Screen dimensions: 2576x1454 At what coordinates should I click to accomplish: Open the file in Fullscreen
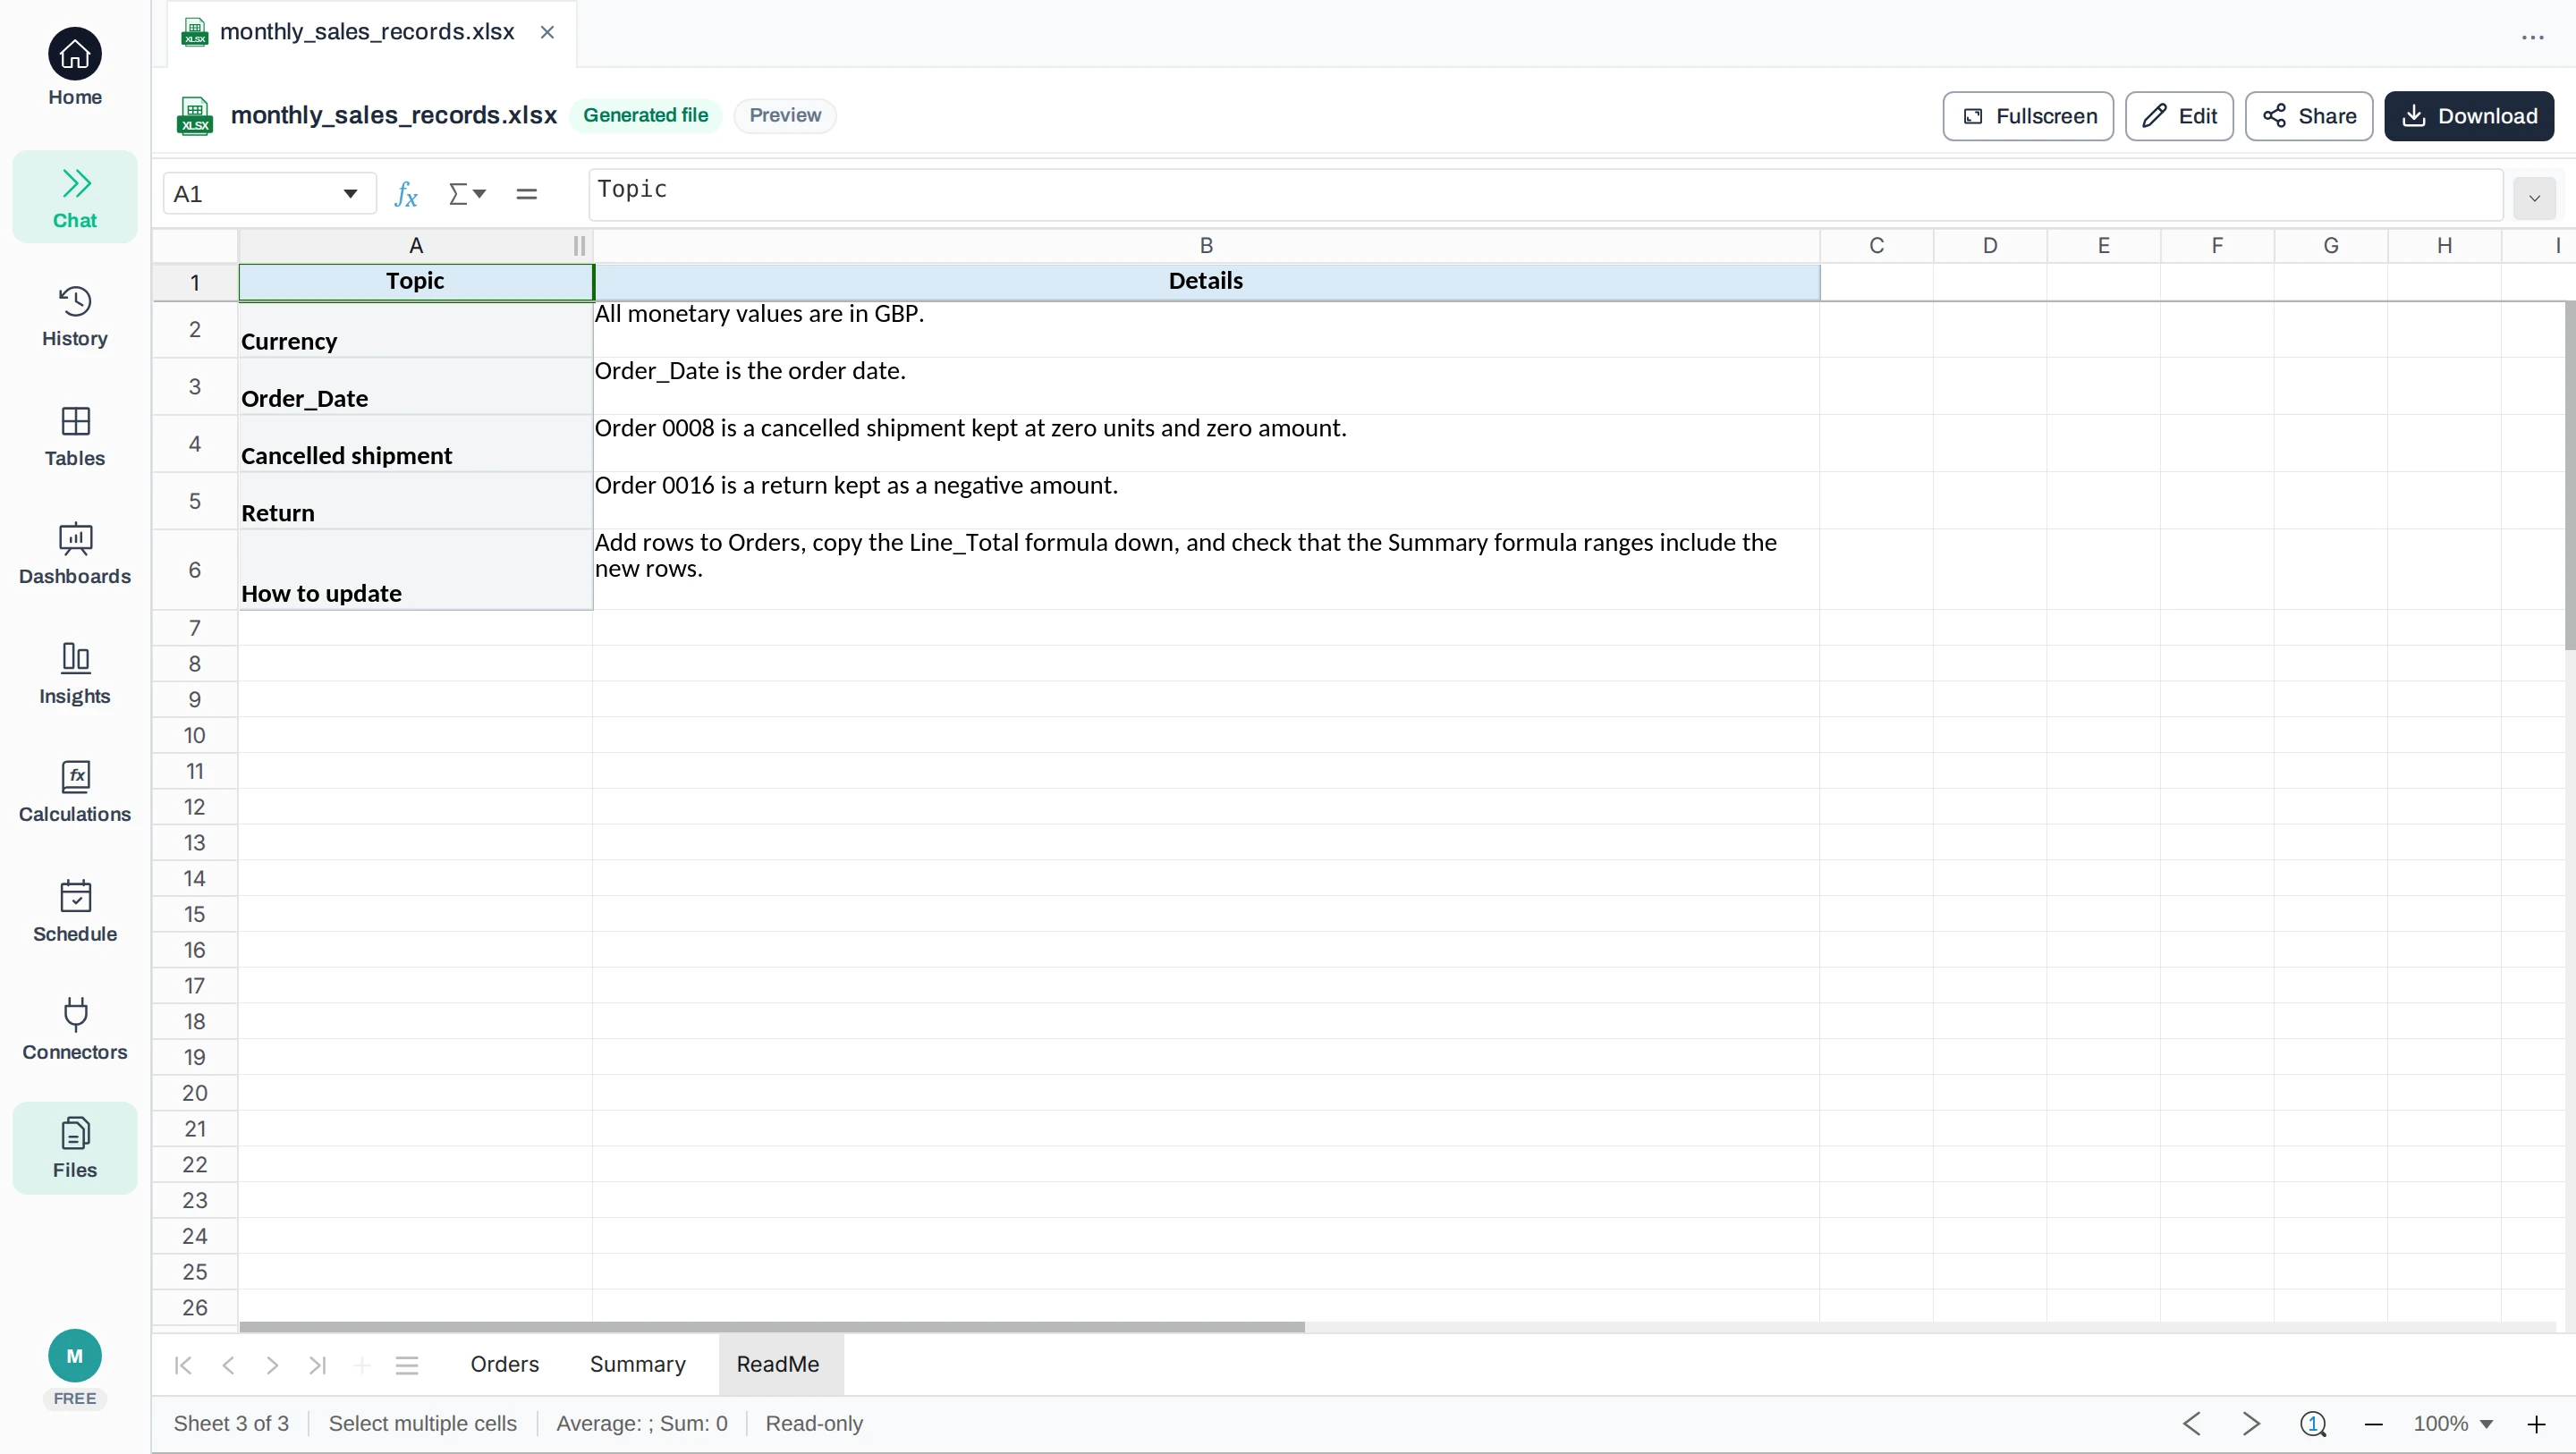point(2027,116)
